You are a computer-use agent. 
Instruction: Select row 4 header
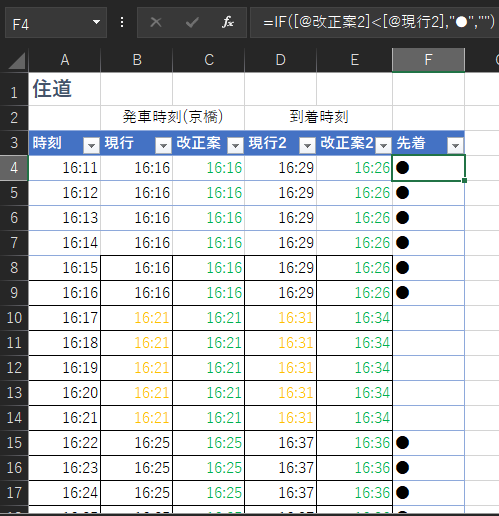(x=14, y=168)
